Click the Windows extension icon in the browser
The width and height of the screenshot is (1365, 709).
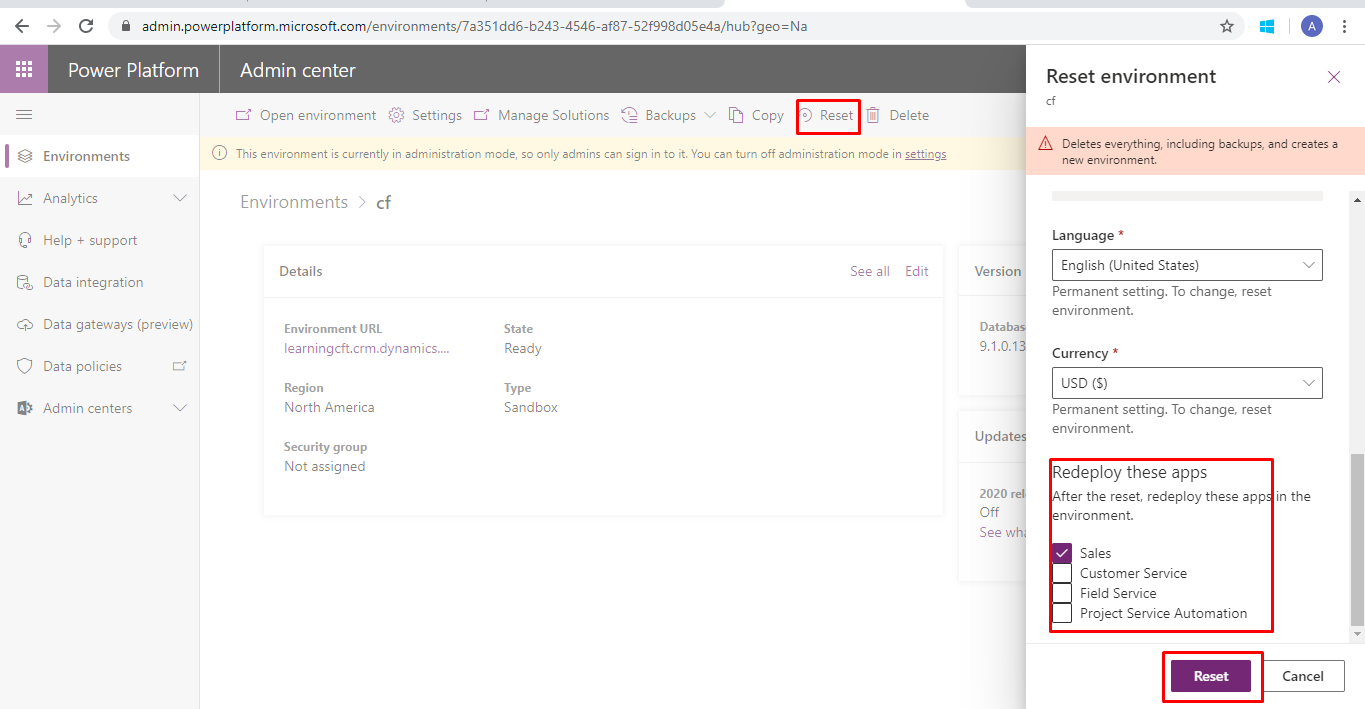pyautogui.click(x=1267, y=26)
